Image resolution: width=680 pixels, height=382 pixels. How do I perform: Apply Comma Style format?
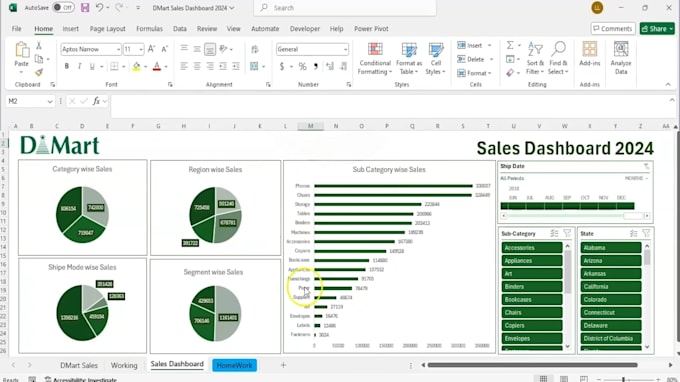pos(316,66)
